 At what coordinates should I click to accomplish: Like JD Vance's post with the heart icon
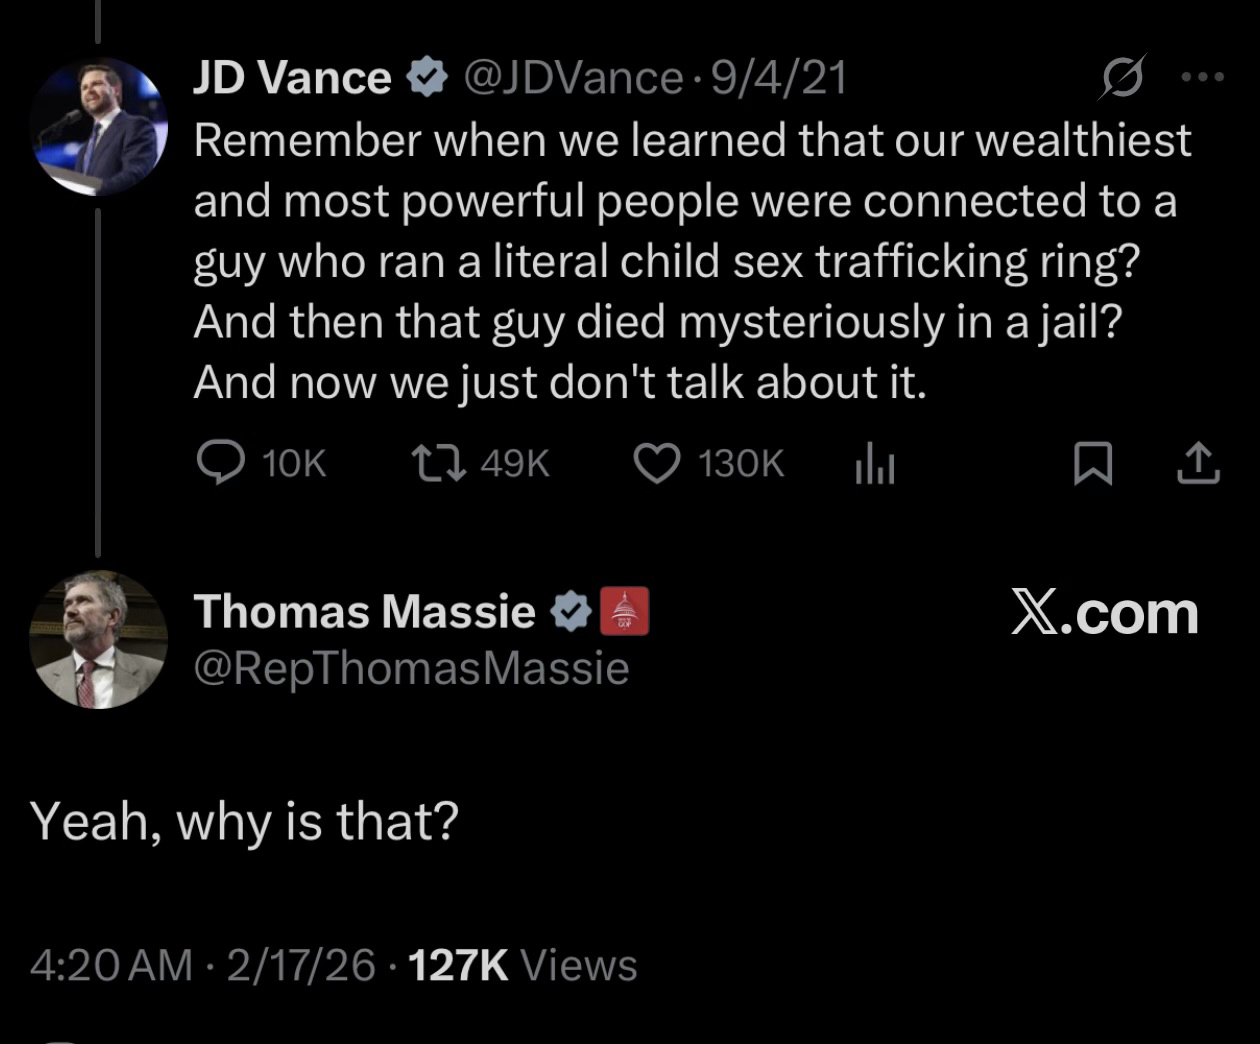[x=657, y=464]
